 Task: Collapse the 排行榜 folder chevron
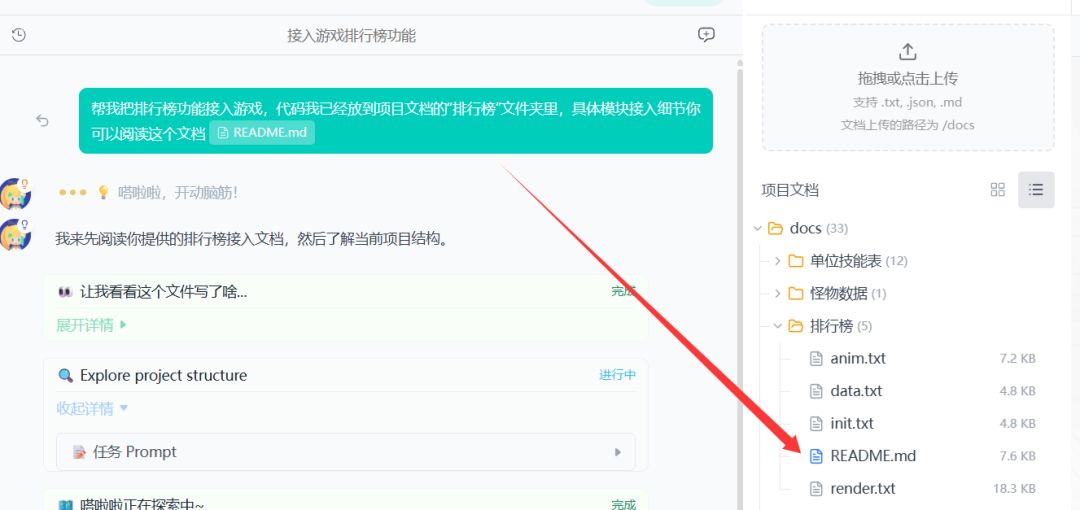pos(778,326)
